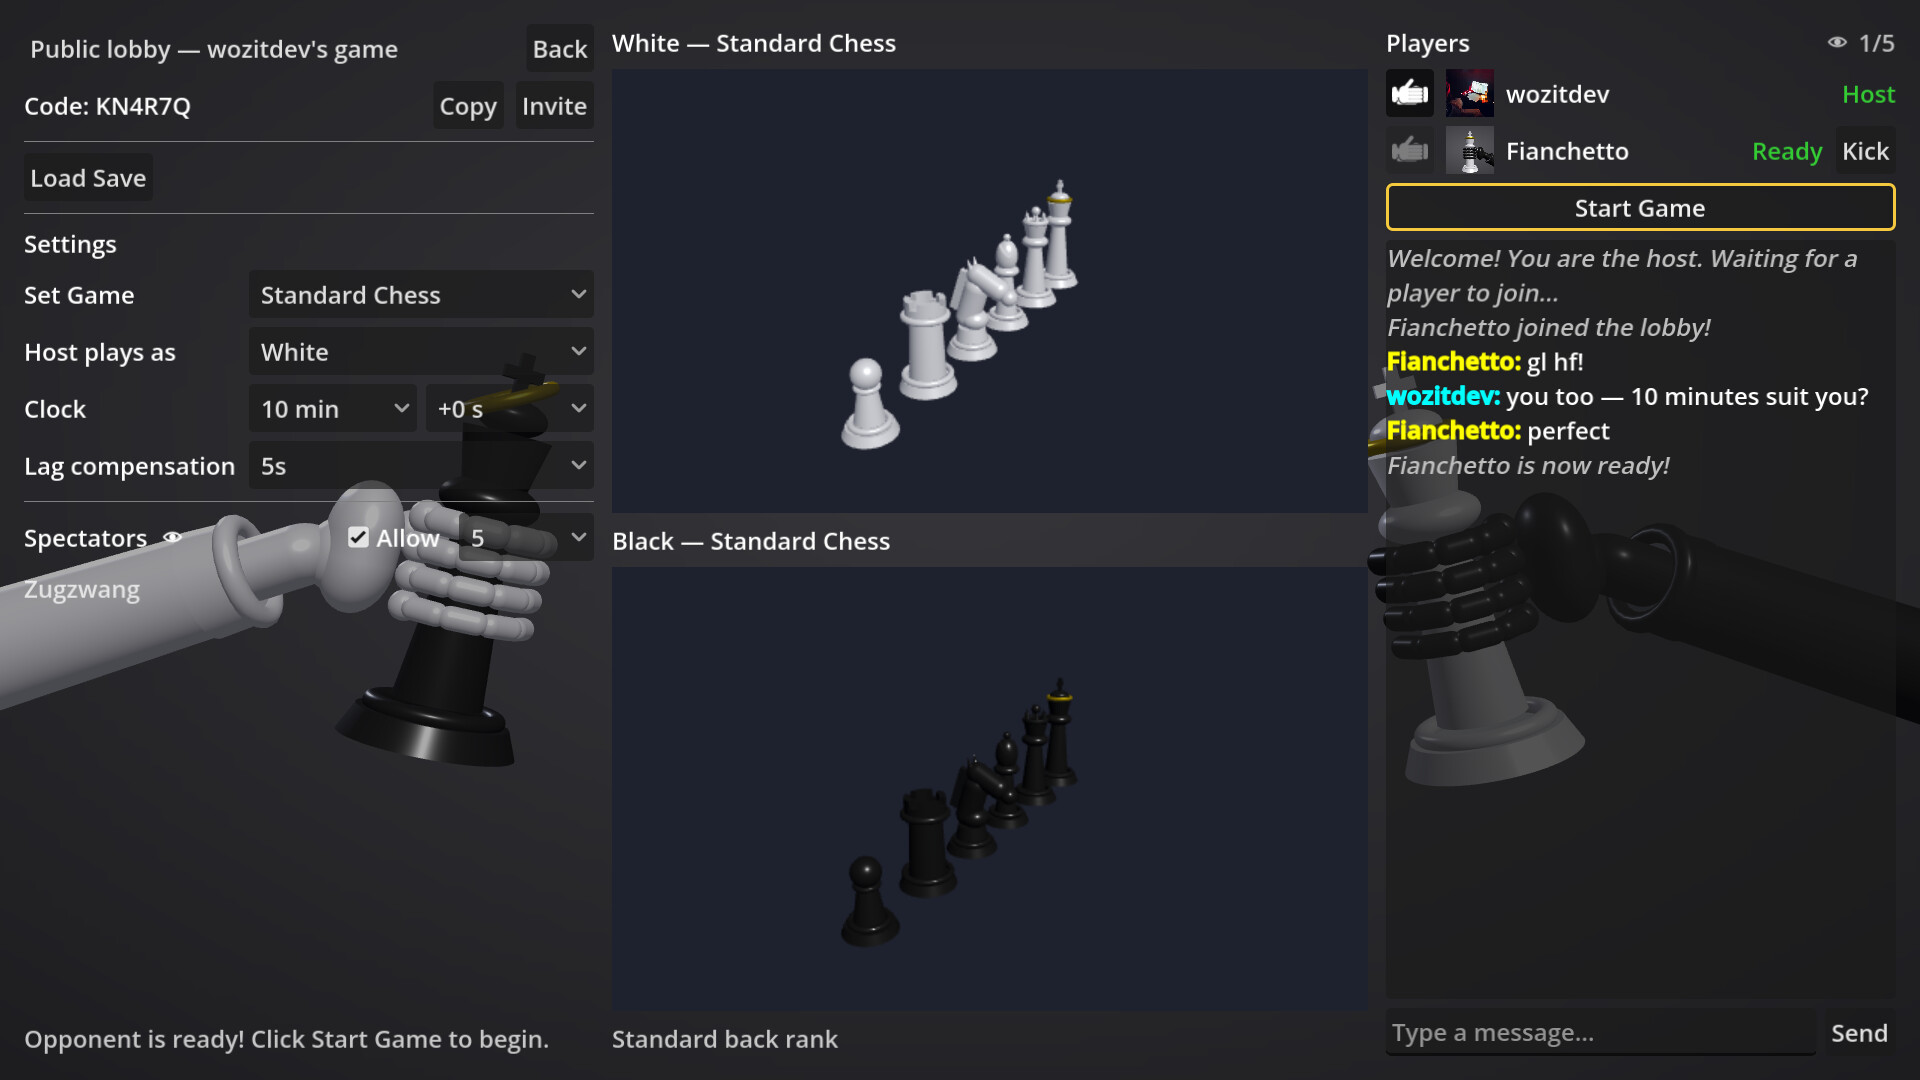Image resolution: width=1920 pixels, height=1080 pixels.
Task: Click the 'Fianchetto: gl hf!' chat message
Action: (1485, 362)
